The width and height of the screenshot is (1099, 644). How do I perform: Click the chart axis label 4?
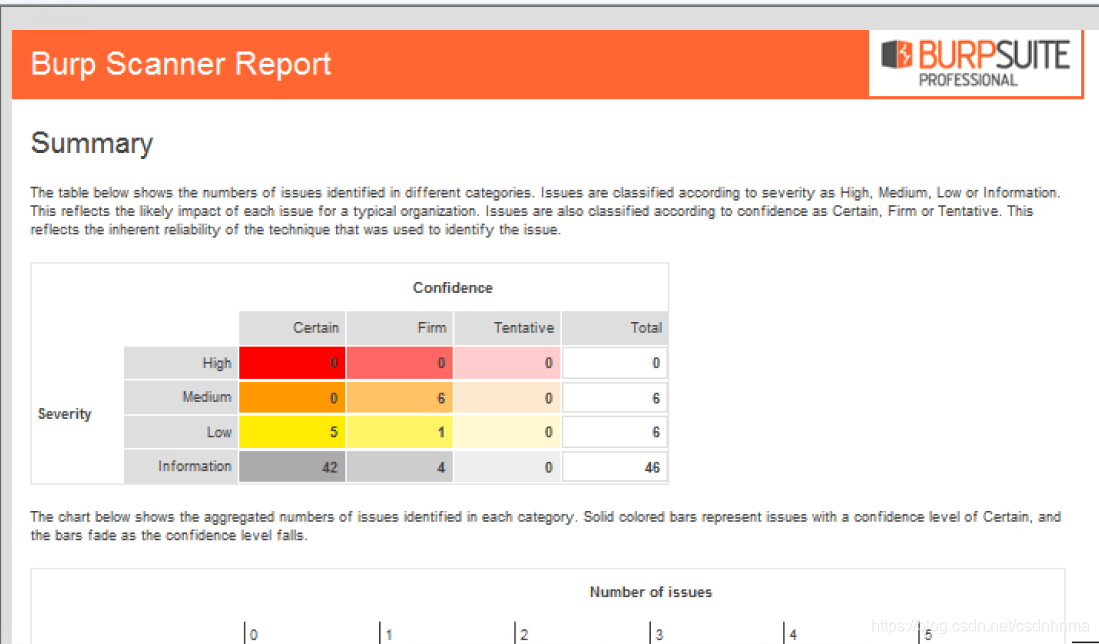point(793,635)
